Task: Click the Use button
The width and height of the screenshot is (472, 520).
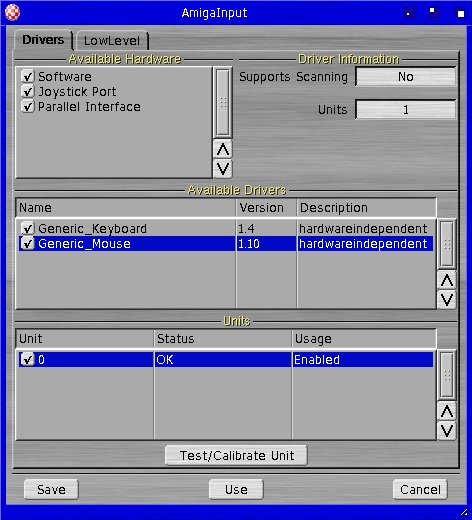Action: (236, 489)
